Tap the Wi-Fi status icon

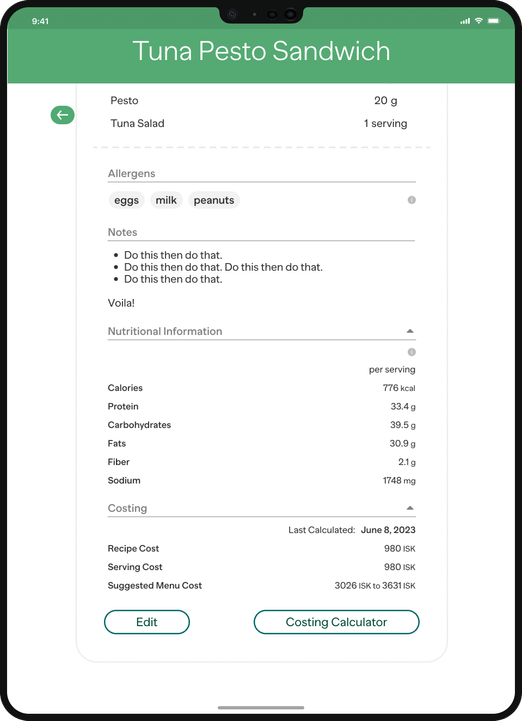(479, 21)
